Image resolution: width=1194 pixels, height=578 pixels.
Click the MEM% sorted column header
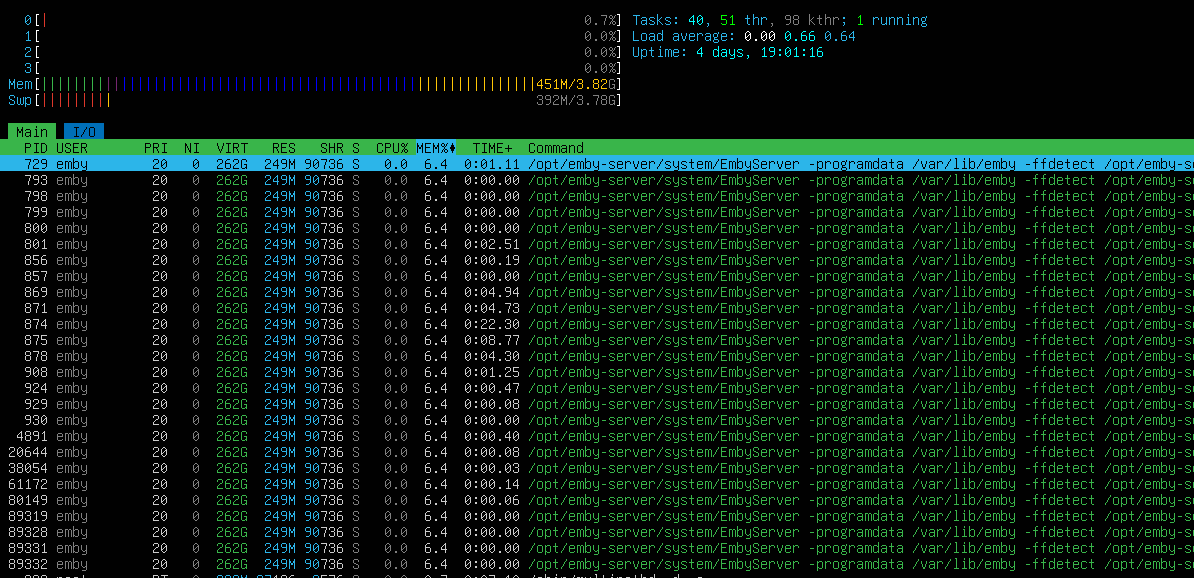click(x=436, y=148)
